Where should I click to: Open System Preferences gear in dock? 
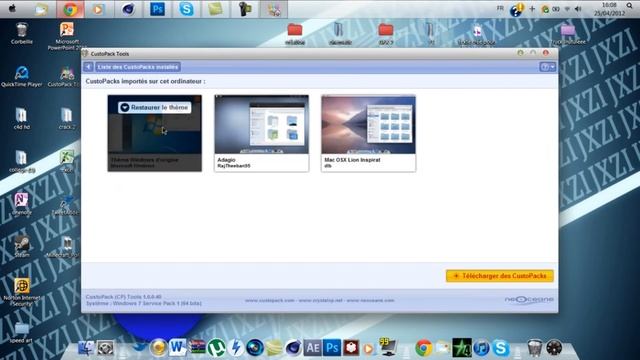105,348
